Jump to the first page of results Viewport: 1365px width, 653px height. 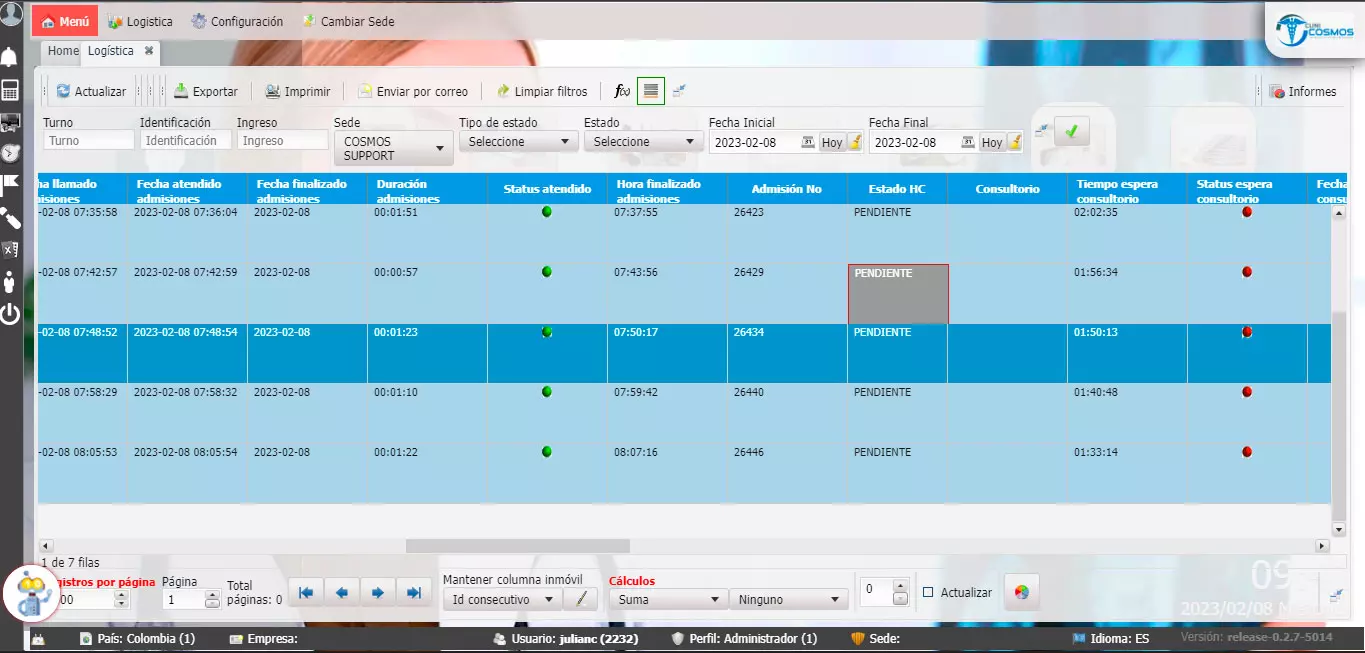tap(306, 593)
